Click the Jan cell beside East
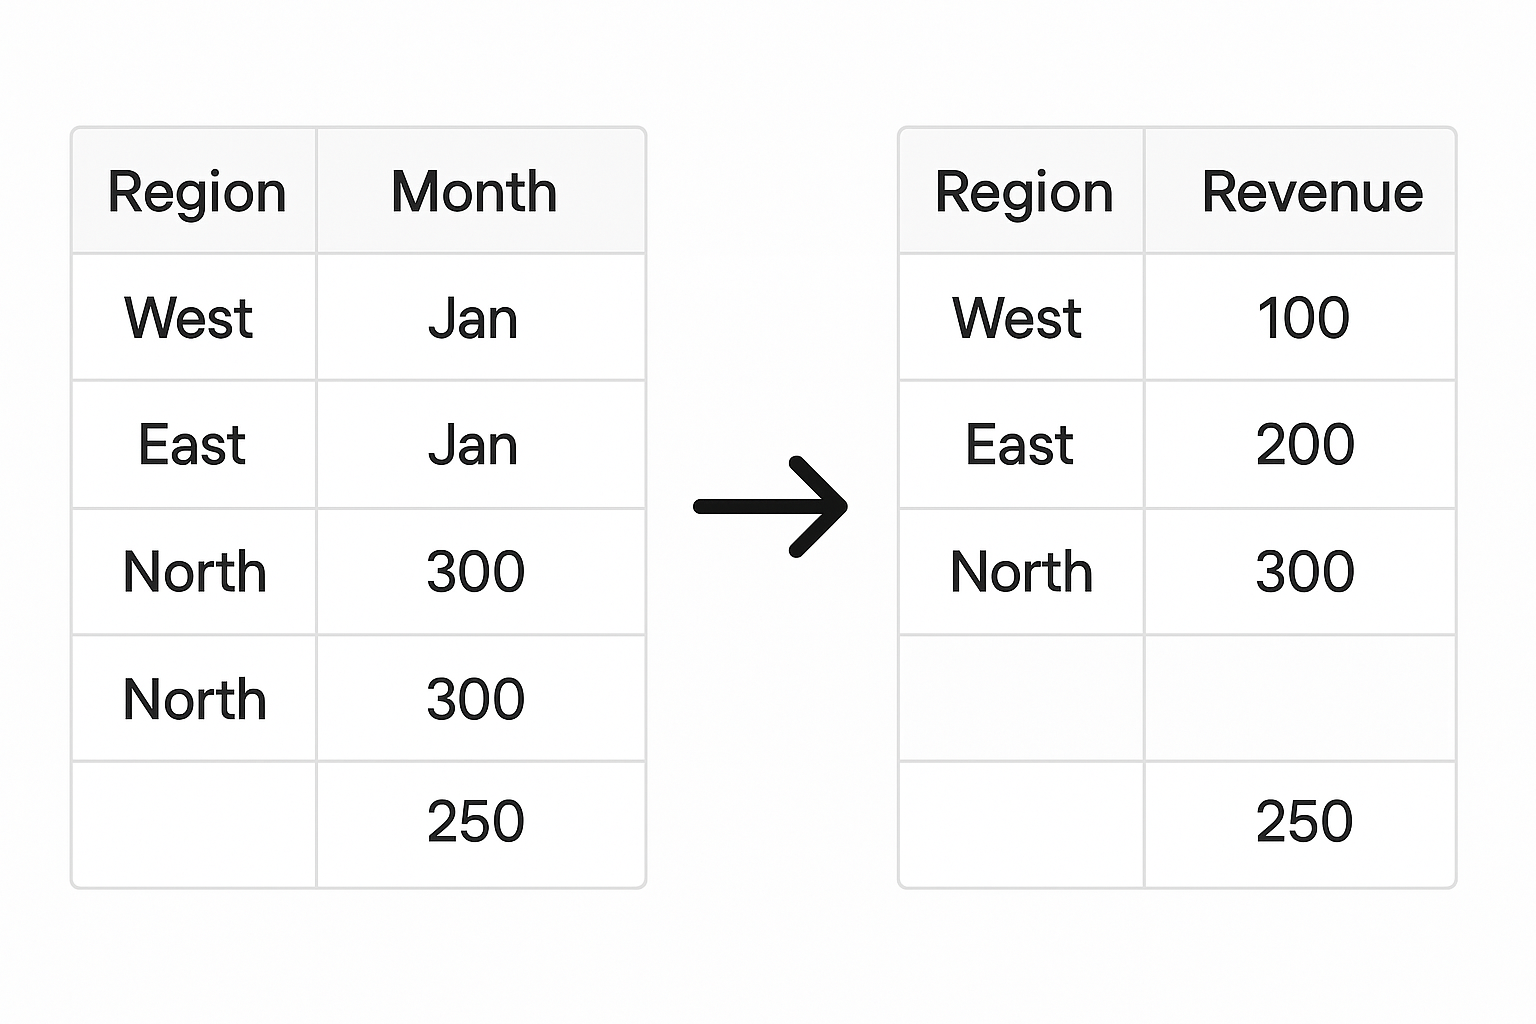Viewport: 1536px width, 1024px height. pos(473,445)
